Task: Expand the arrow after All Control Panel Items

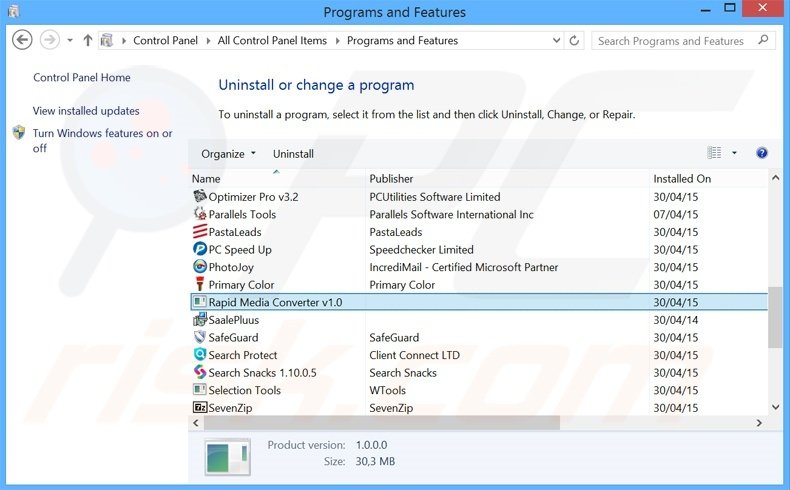Action: click(338, 41)
